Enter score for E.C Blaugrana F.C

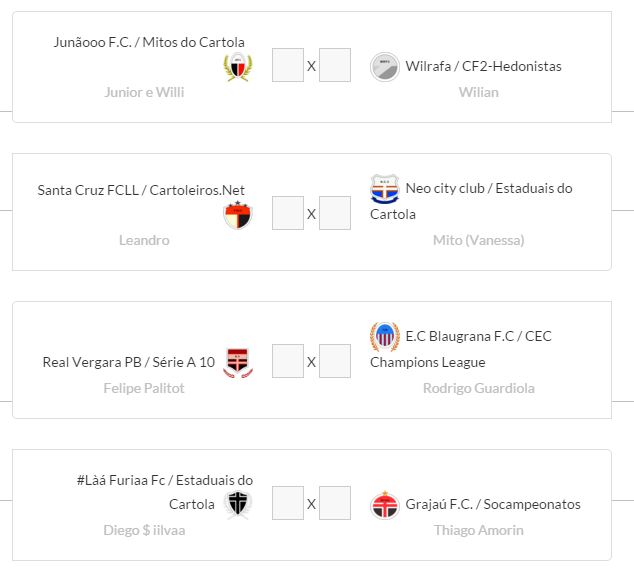tap(335, 361)
